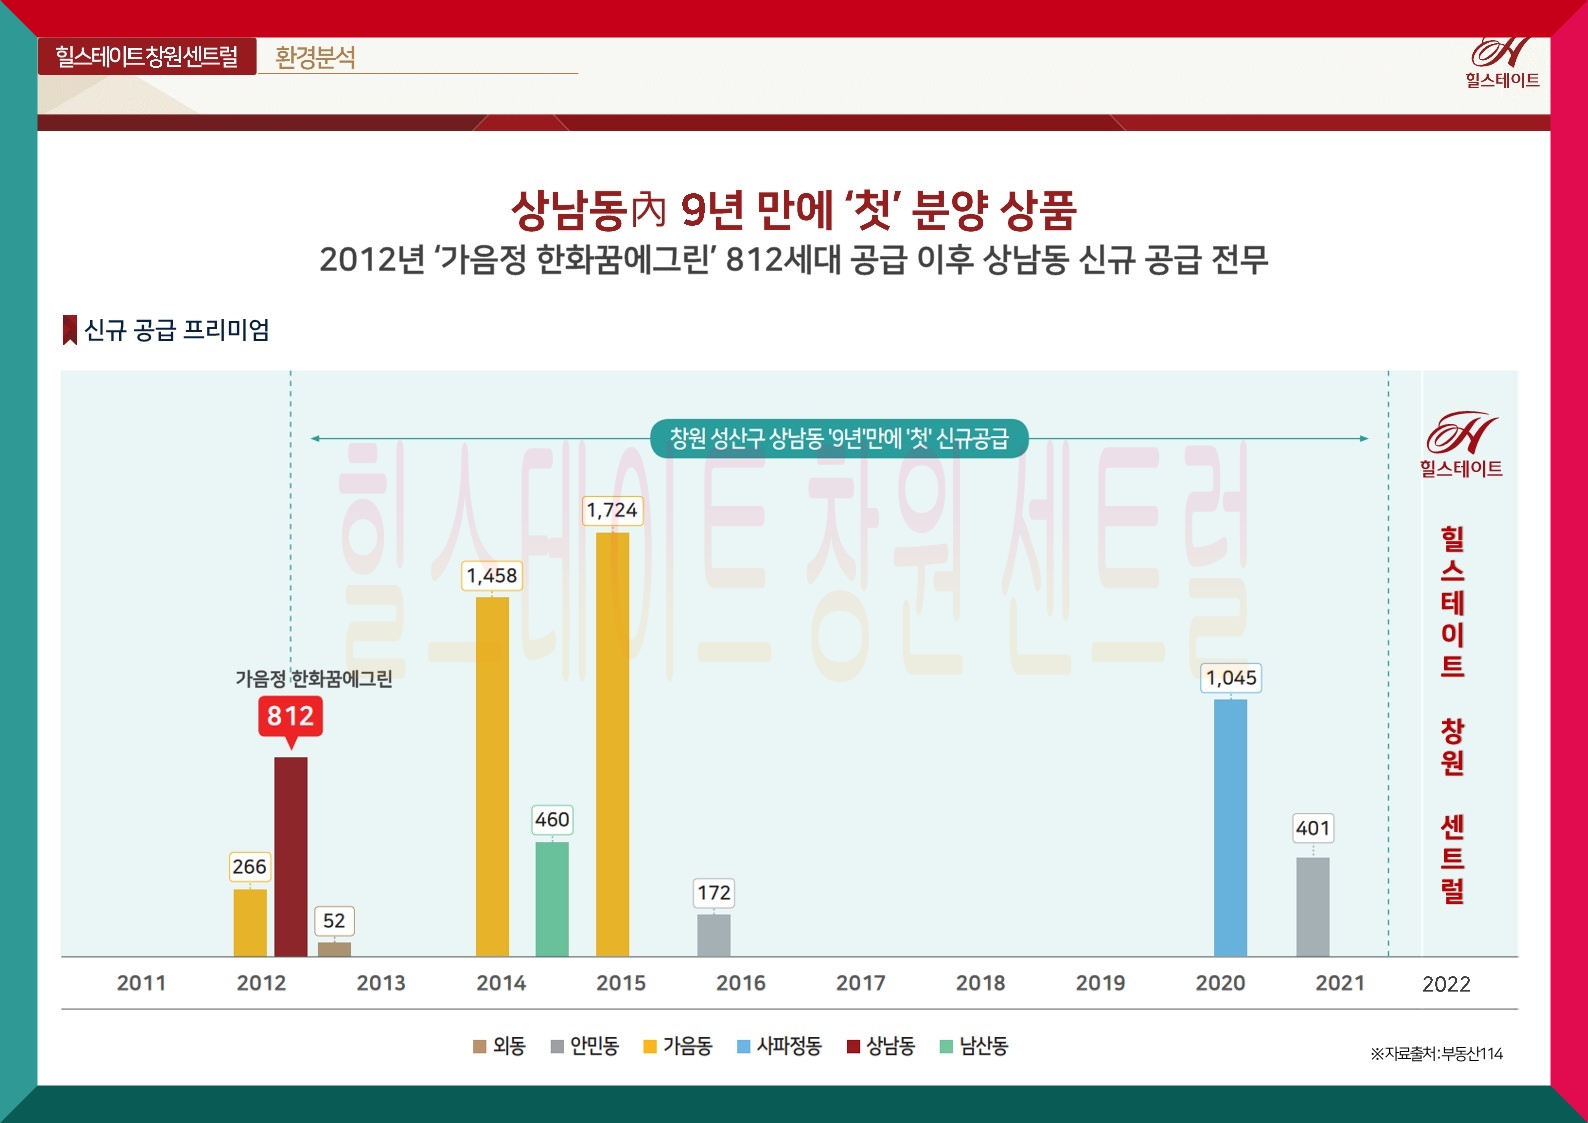The image size is (1588, 1123).
Task: Click the yellow 가음동 legend swatch
Action: point(650,1047)
